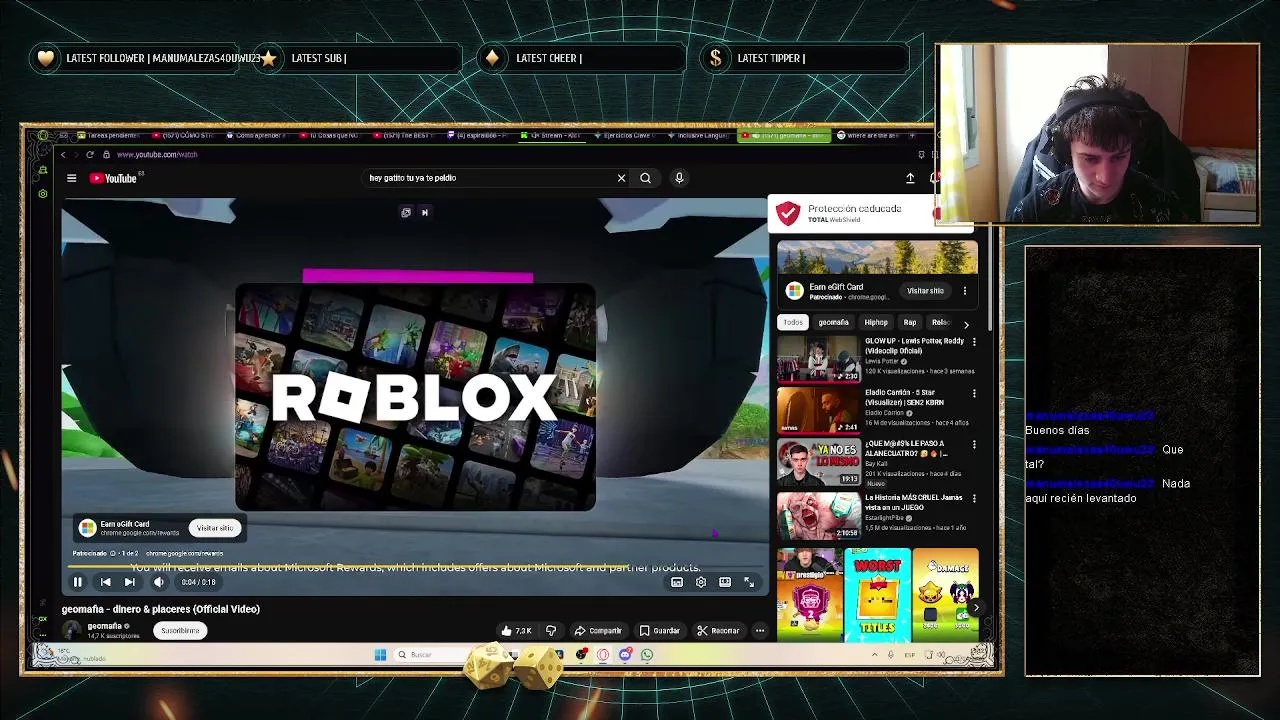Open geomafia channel avatar
Screen dimensions: 1280x720
(71, 630)
